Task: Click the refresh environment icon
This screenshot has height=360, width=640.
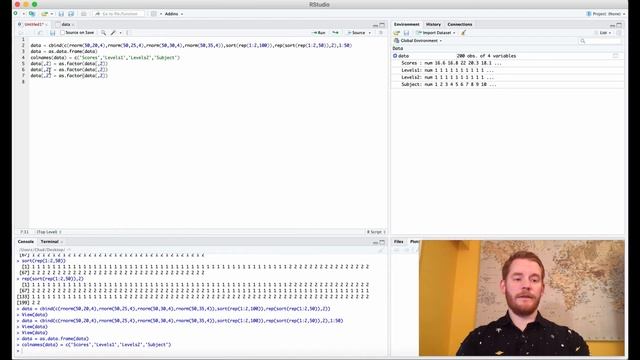Action: (618, 33)
